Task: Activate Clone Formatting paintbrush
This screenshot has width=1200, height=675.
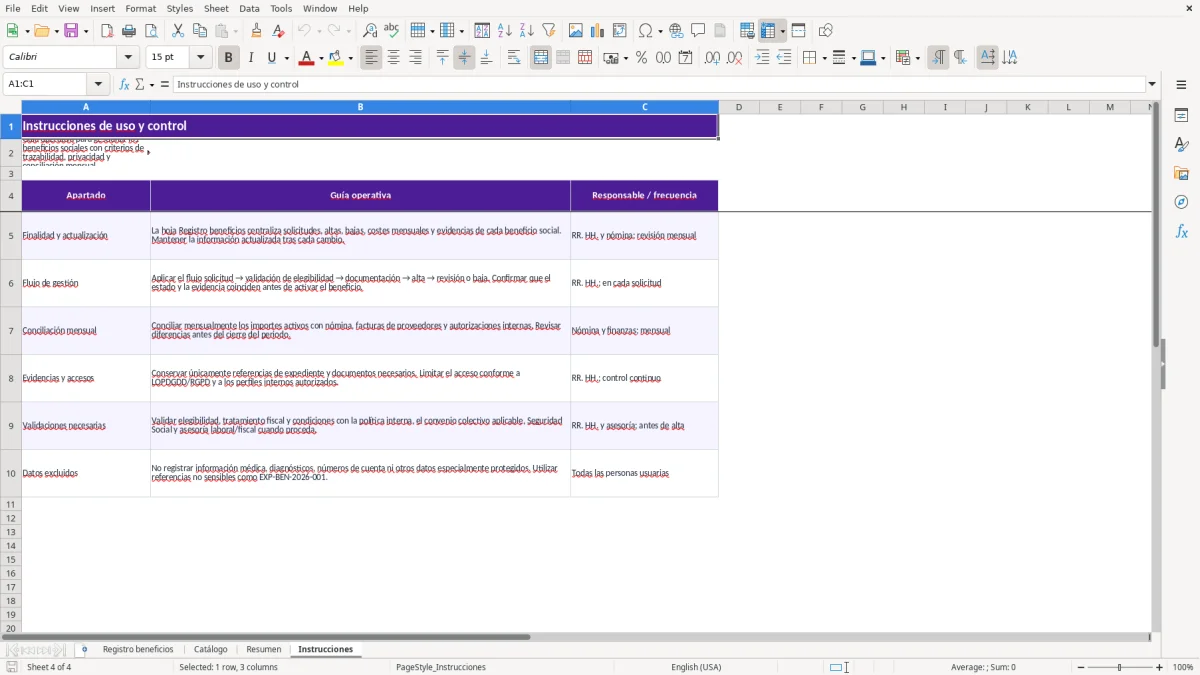Action: coord(256,31)
